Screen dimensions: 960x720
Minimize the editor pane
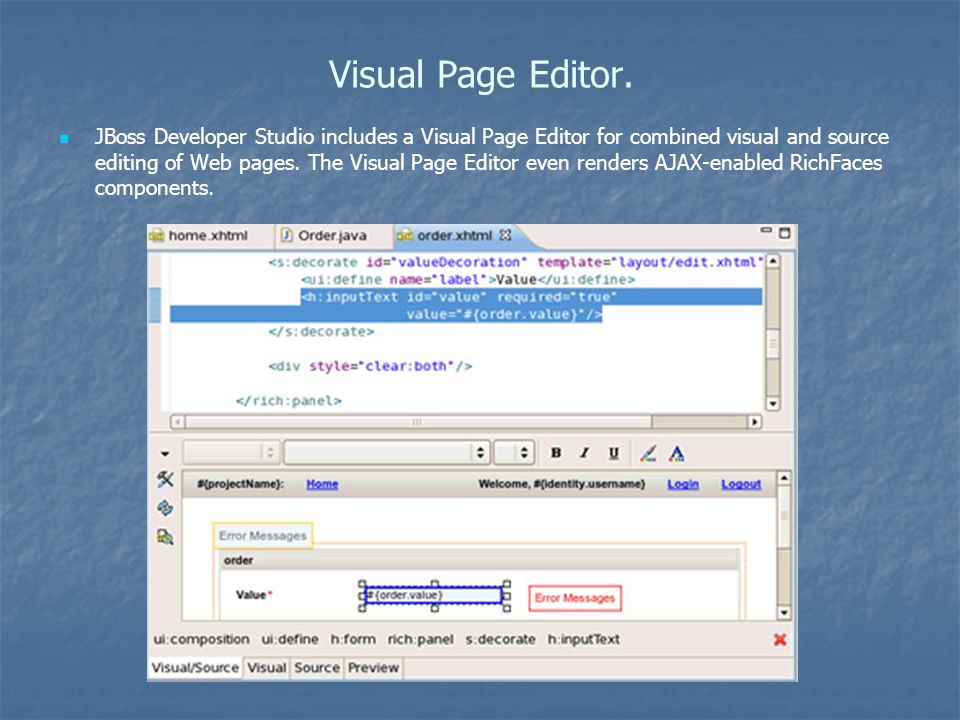[x=766, y=231]
